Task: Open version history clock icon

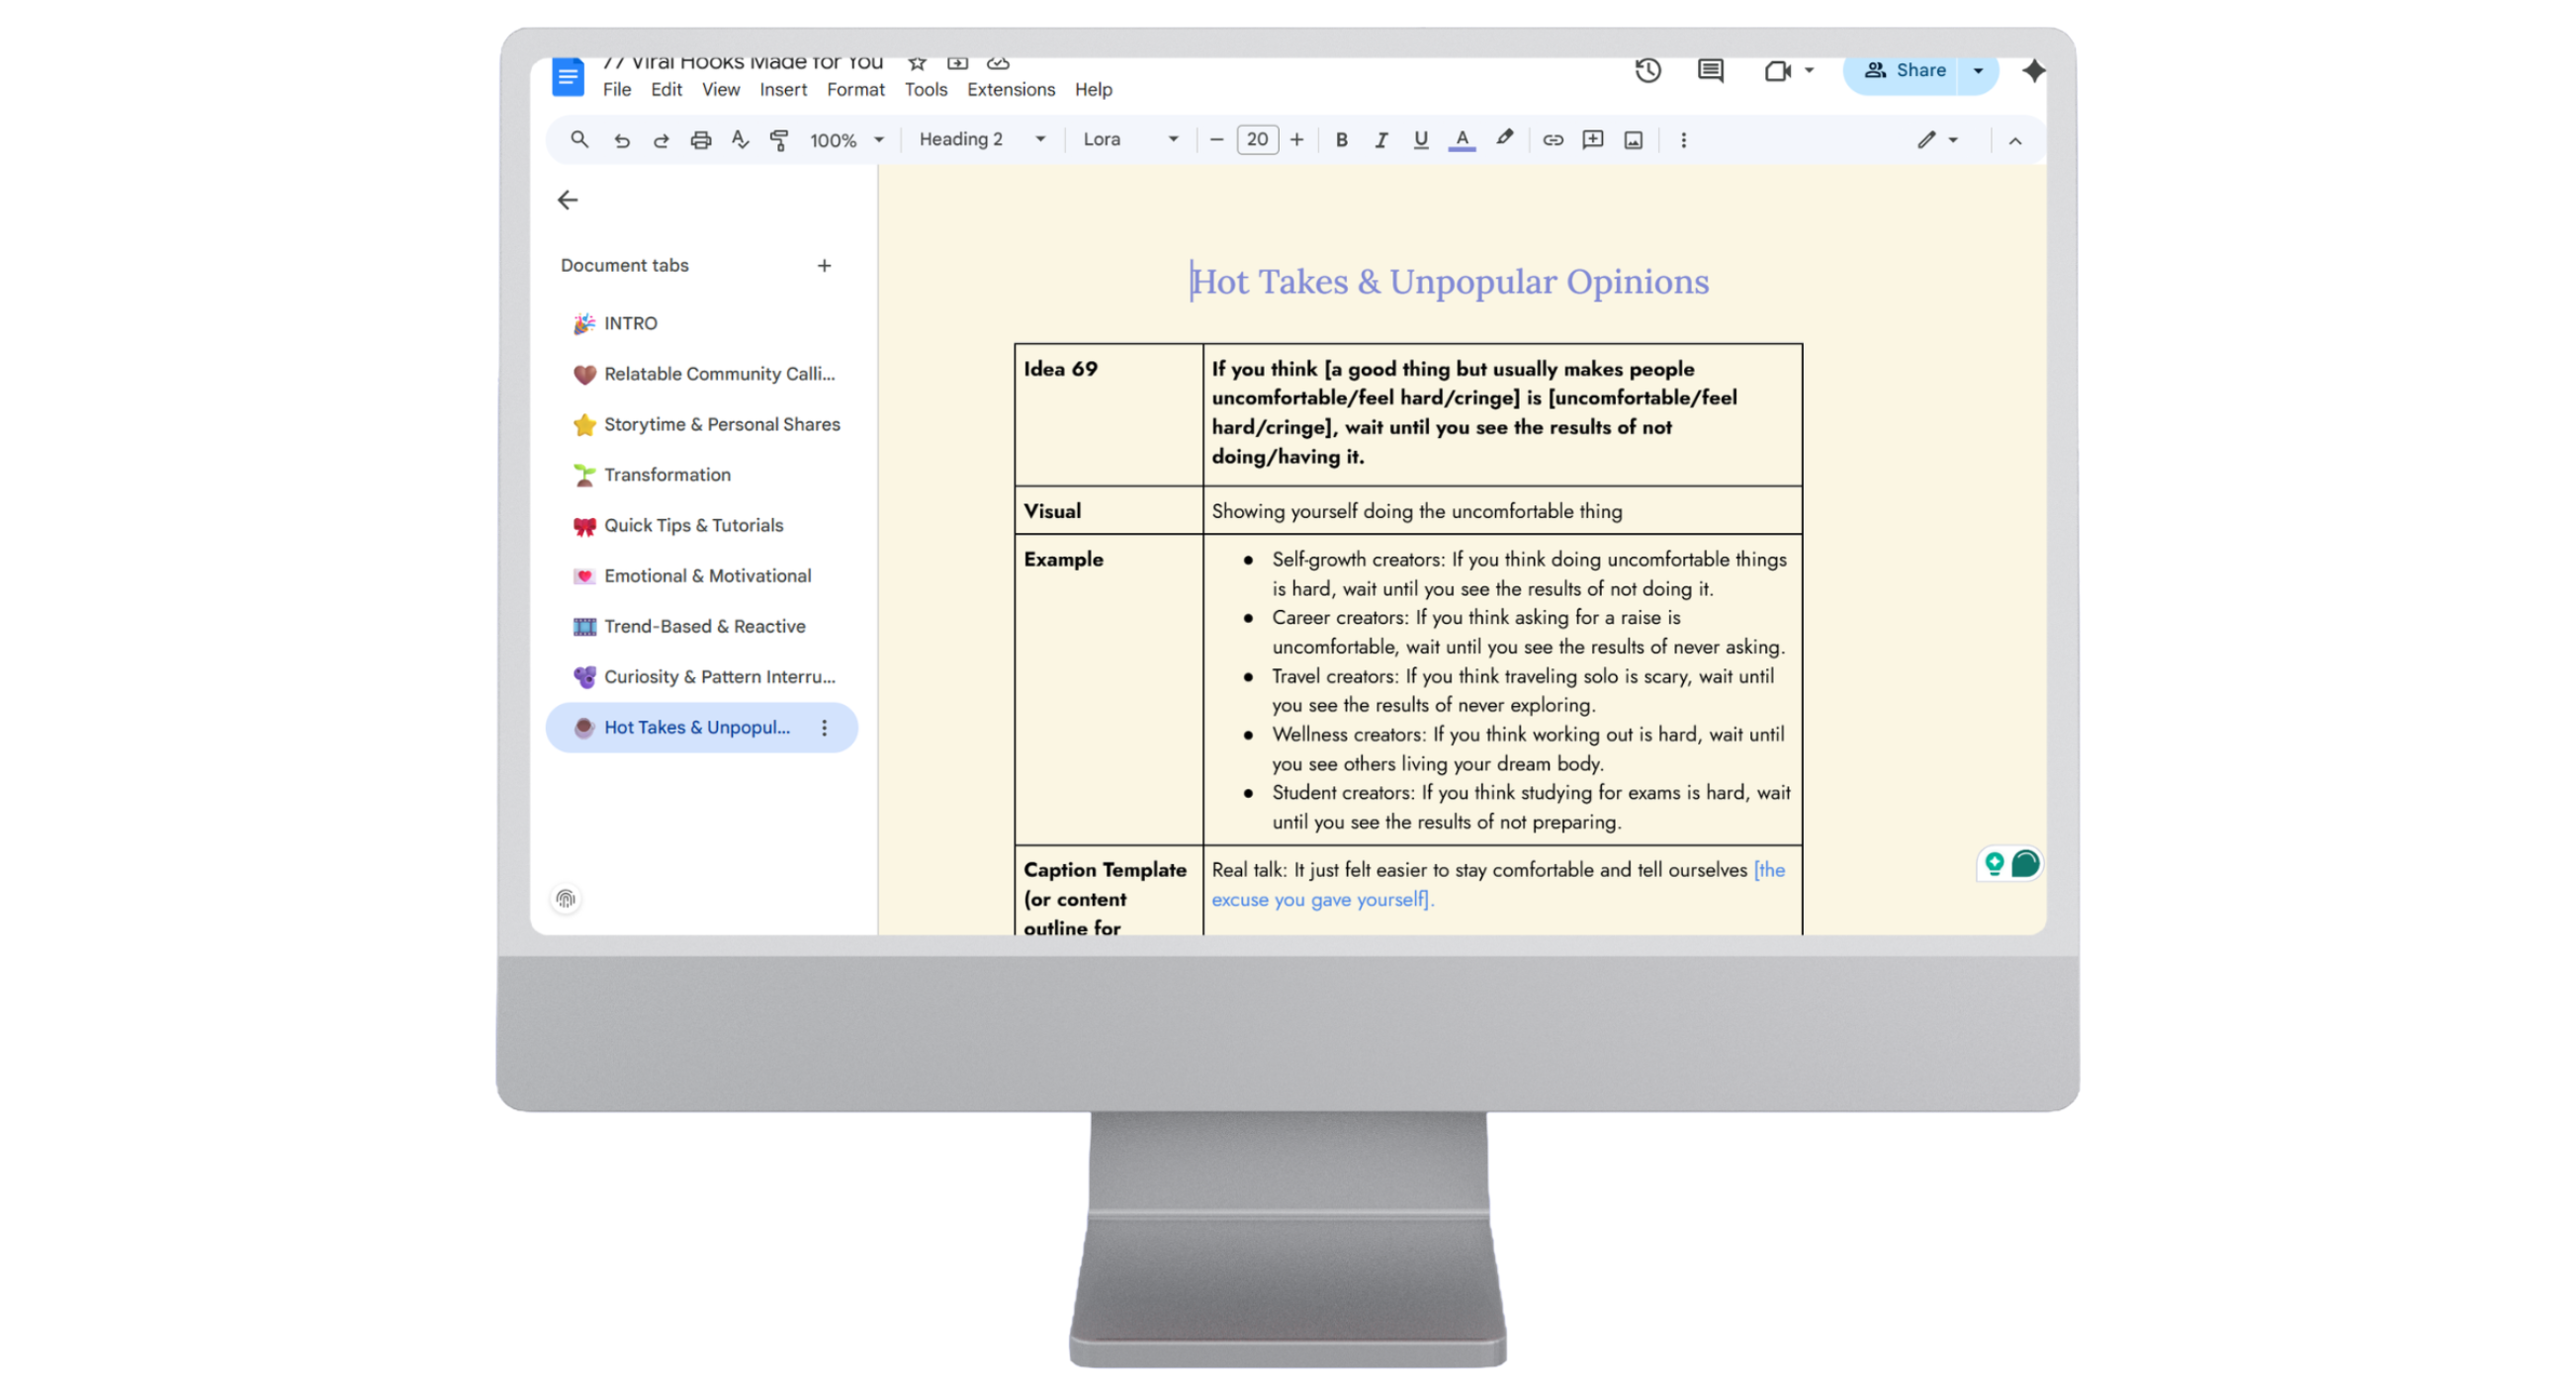Action: 1648,70
